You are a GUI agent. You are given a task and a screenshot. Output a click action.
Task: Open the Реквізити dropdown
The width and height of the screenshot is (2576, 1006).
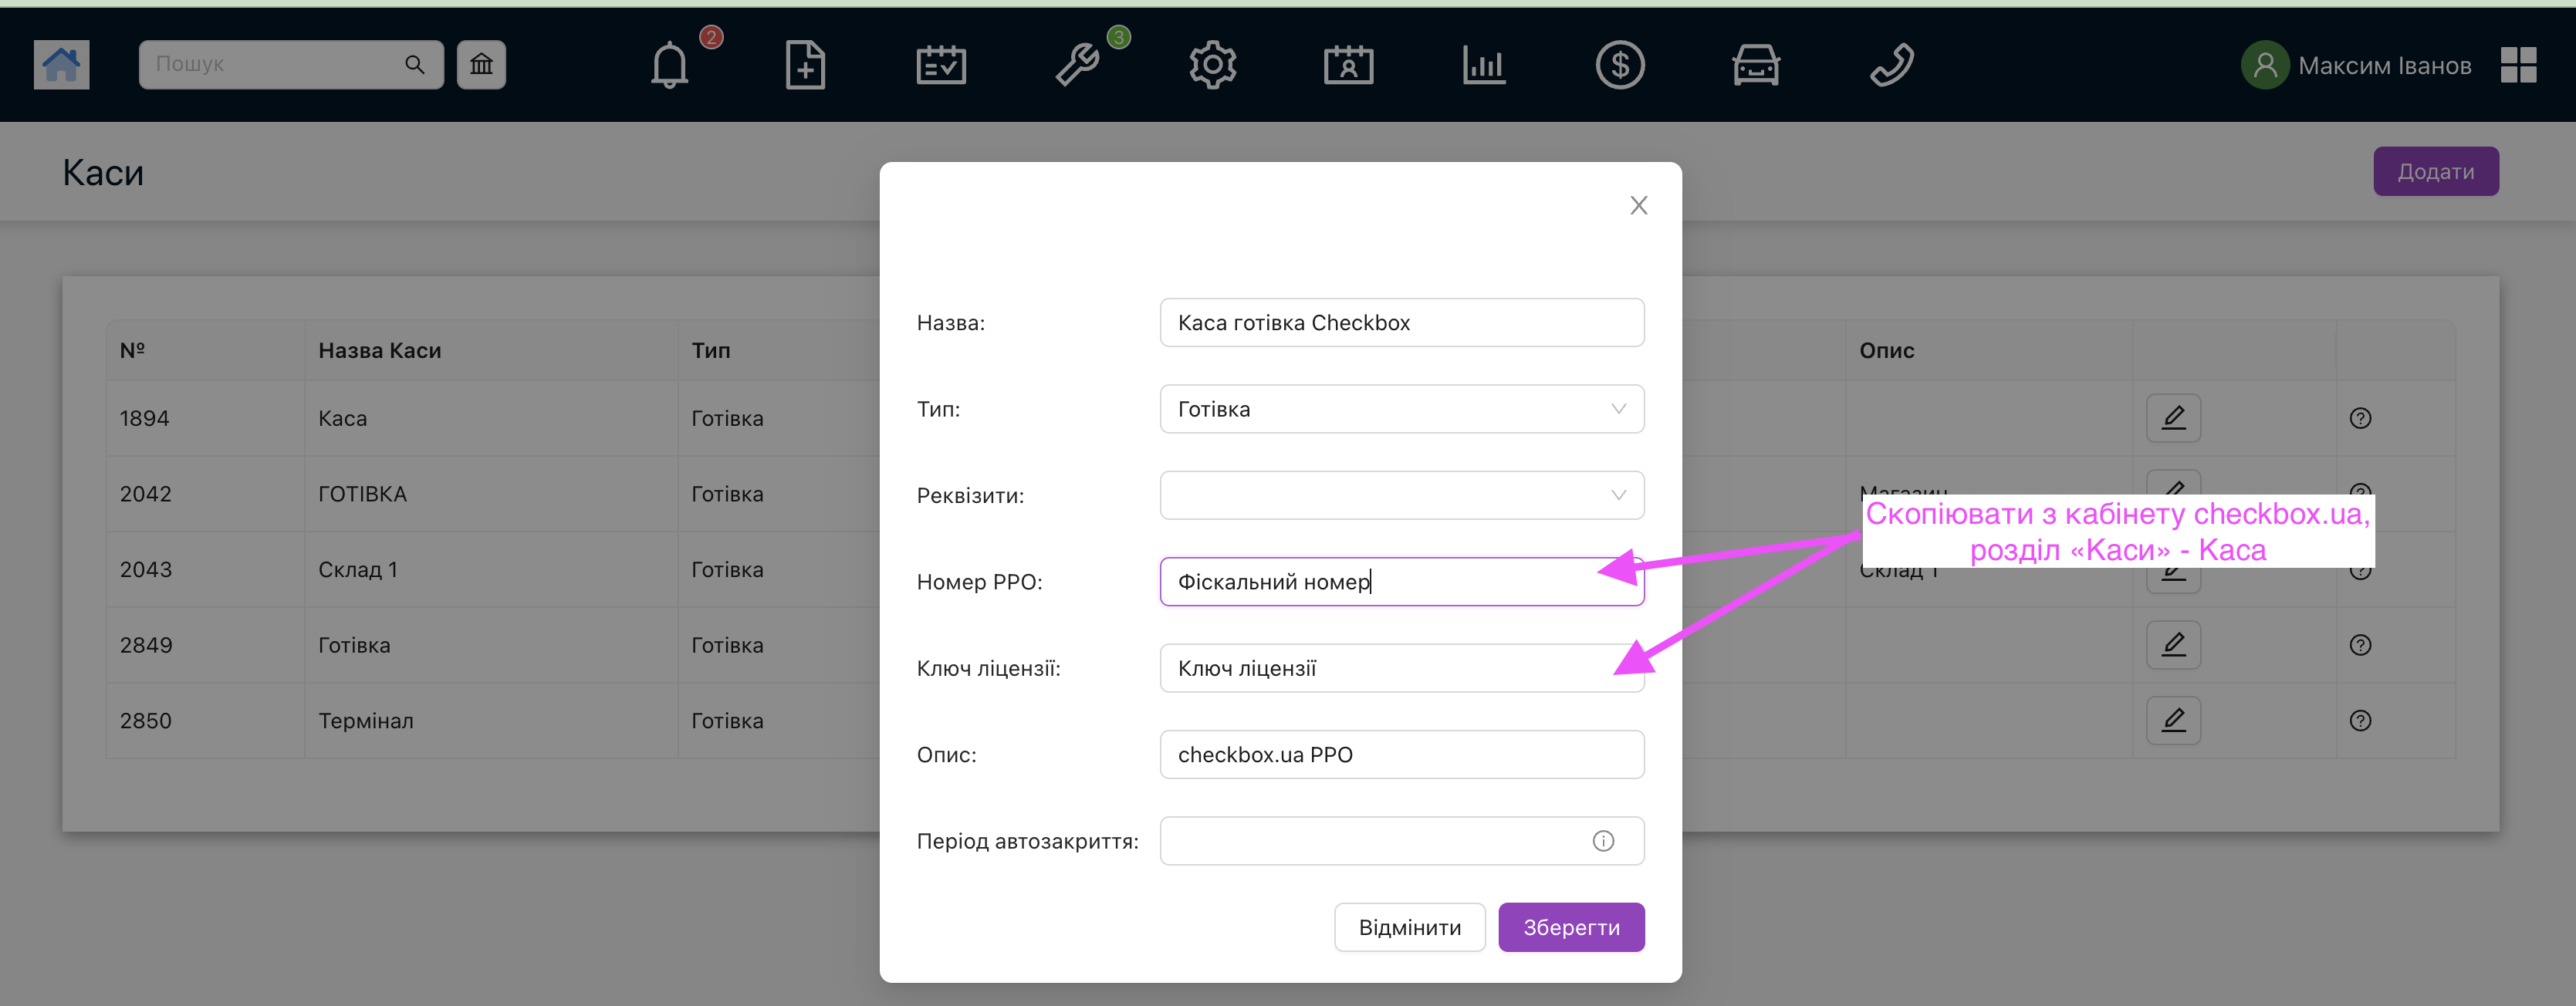coord(1401,495)
